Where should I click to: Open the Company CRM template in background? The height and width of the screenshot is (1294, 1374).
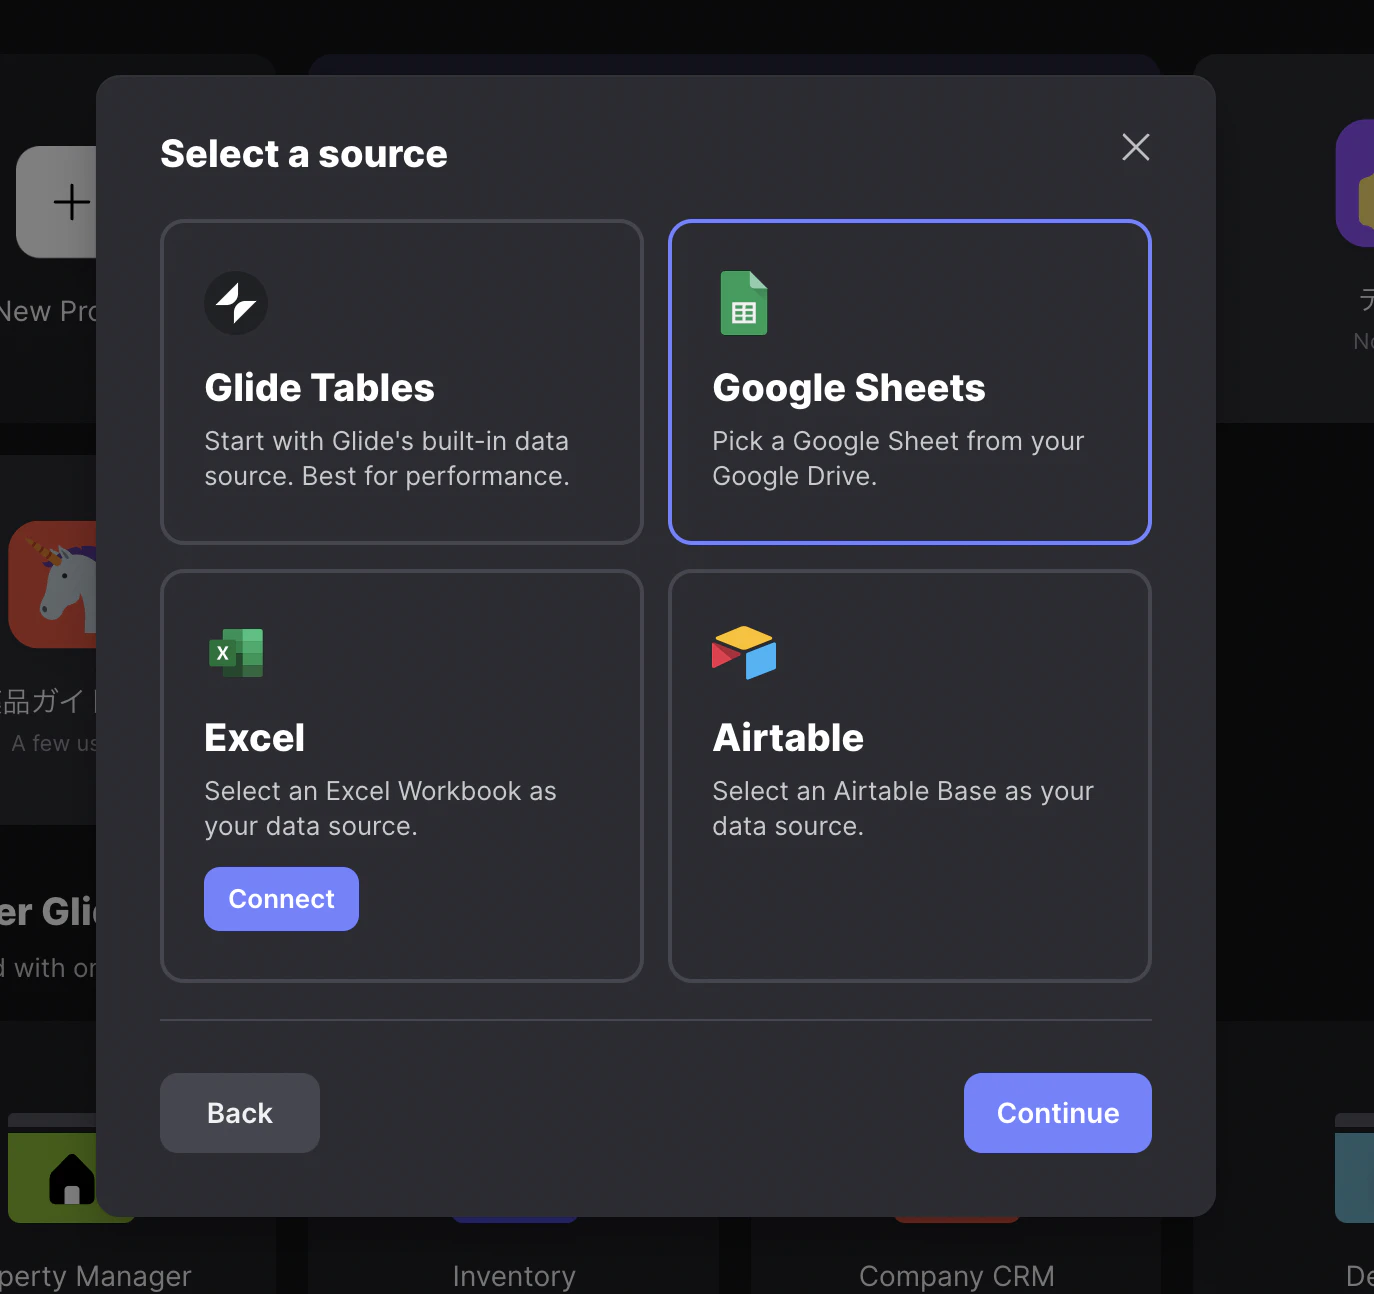(x=957, y=1276)
